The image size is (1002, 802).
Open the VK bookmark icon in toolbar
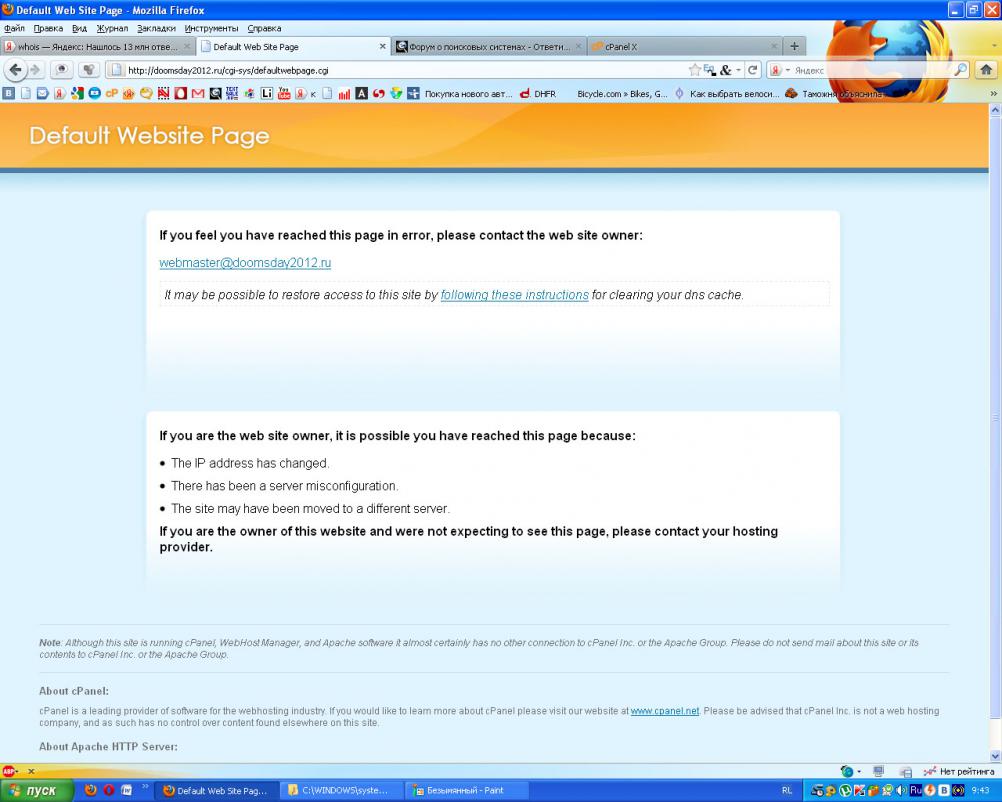tap(9, 93)
